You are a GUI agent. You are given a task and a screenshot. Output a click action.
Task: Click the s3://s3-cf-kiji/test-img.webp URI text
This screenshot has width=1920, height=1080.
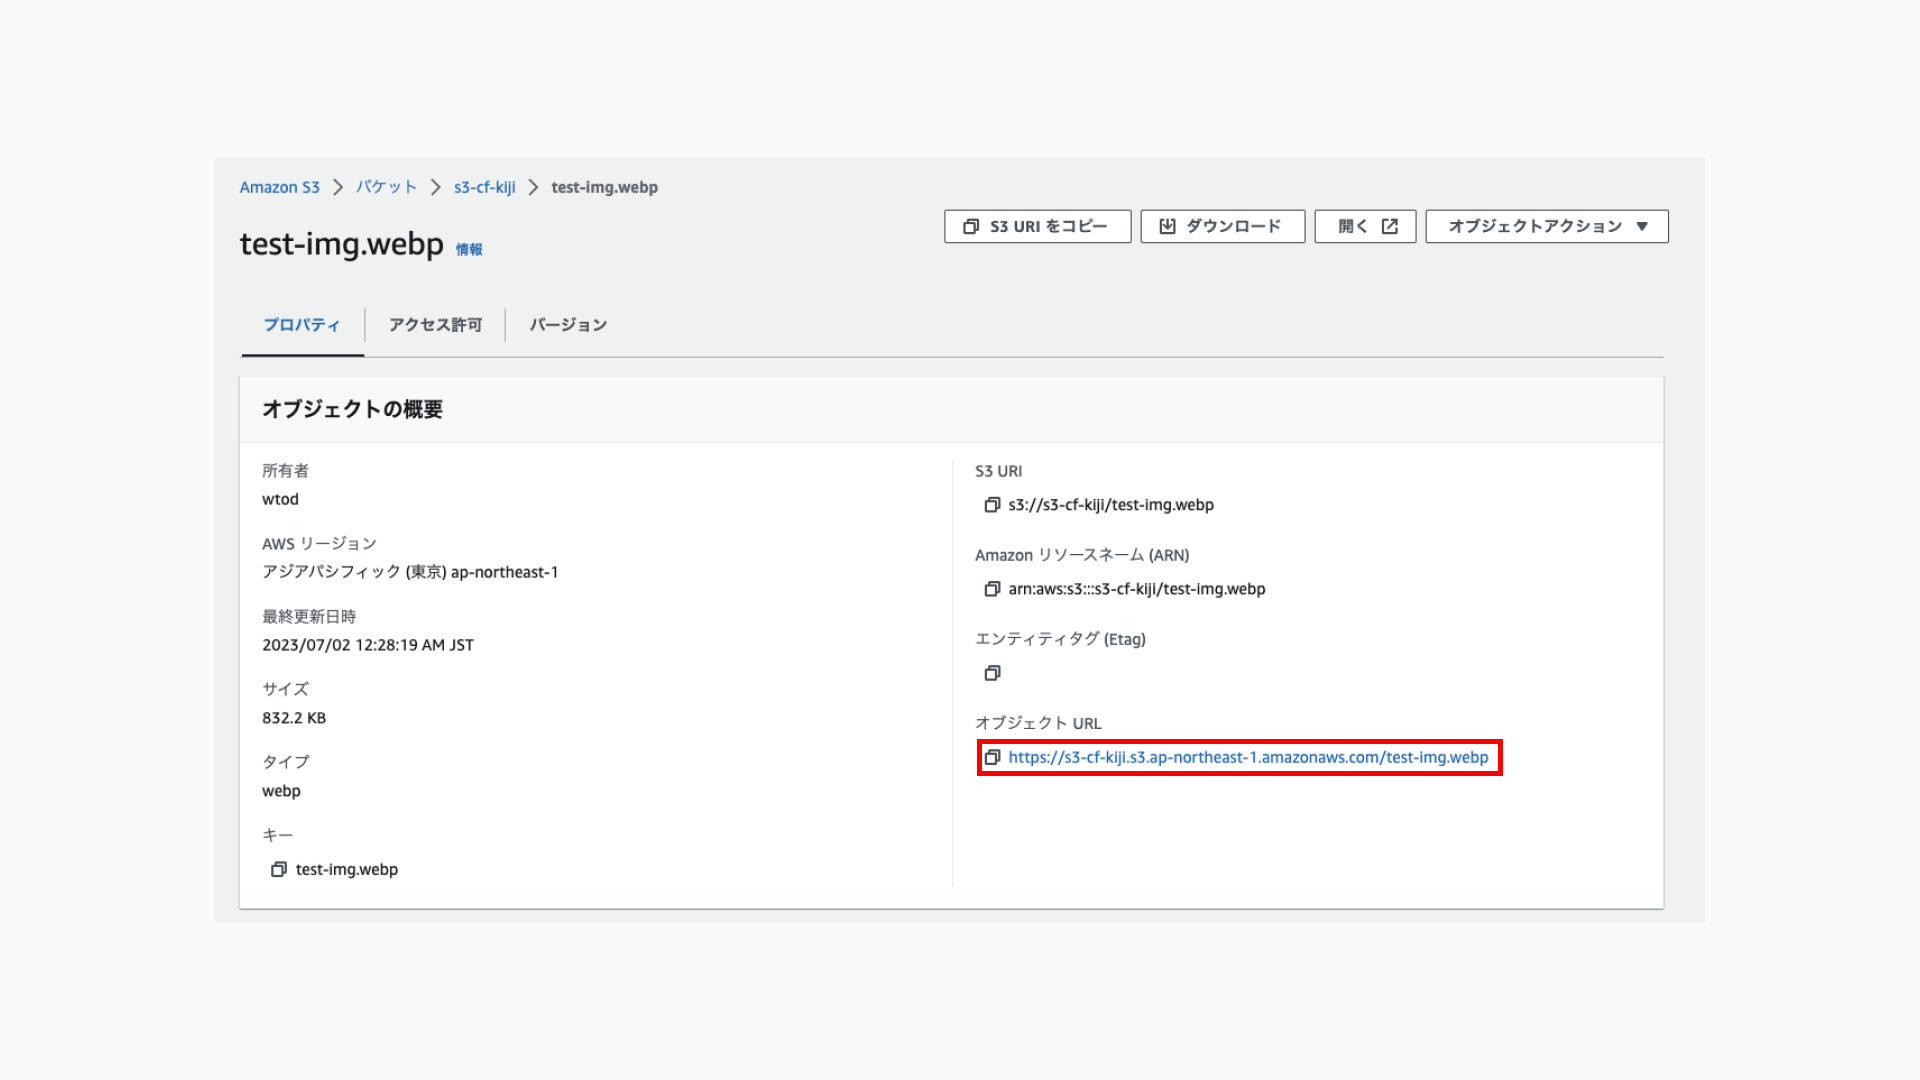(x=1111, y=505)
